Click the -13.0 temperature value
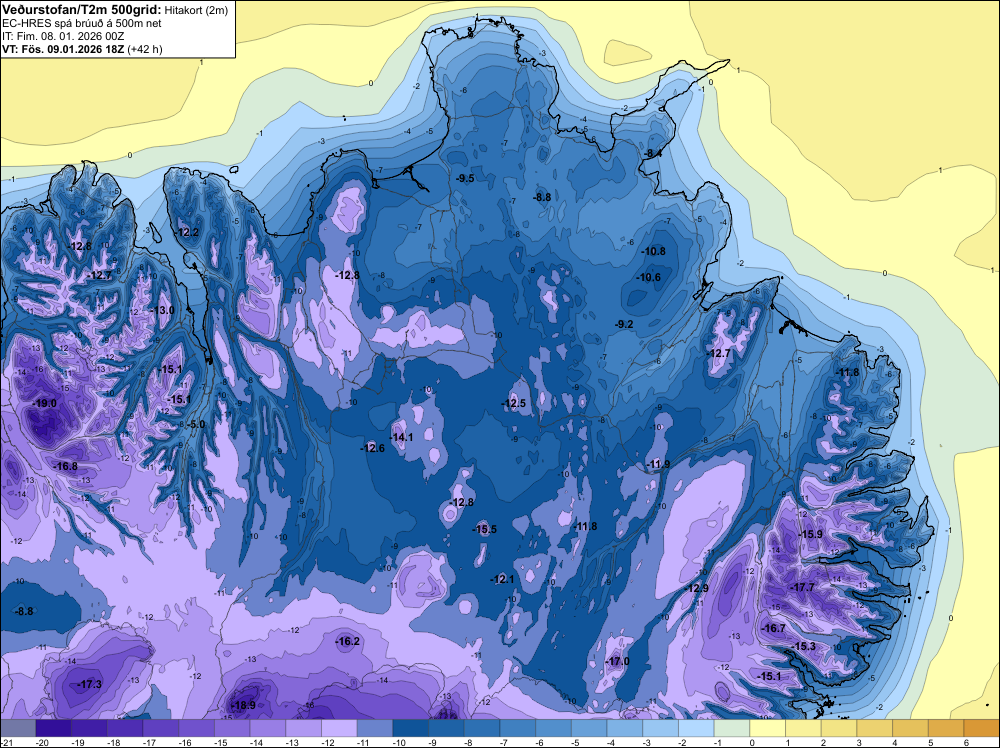Image resolution: width=1000 pixels, height=748 pixels. click(x=163, y=311)
